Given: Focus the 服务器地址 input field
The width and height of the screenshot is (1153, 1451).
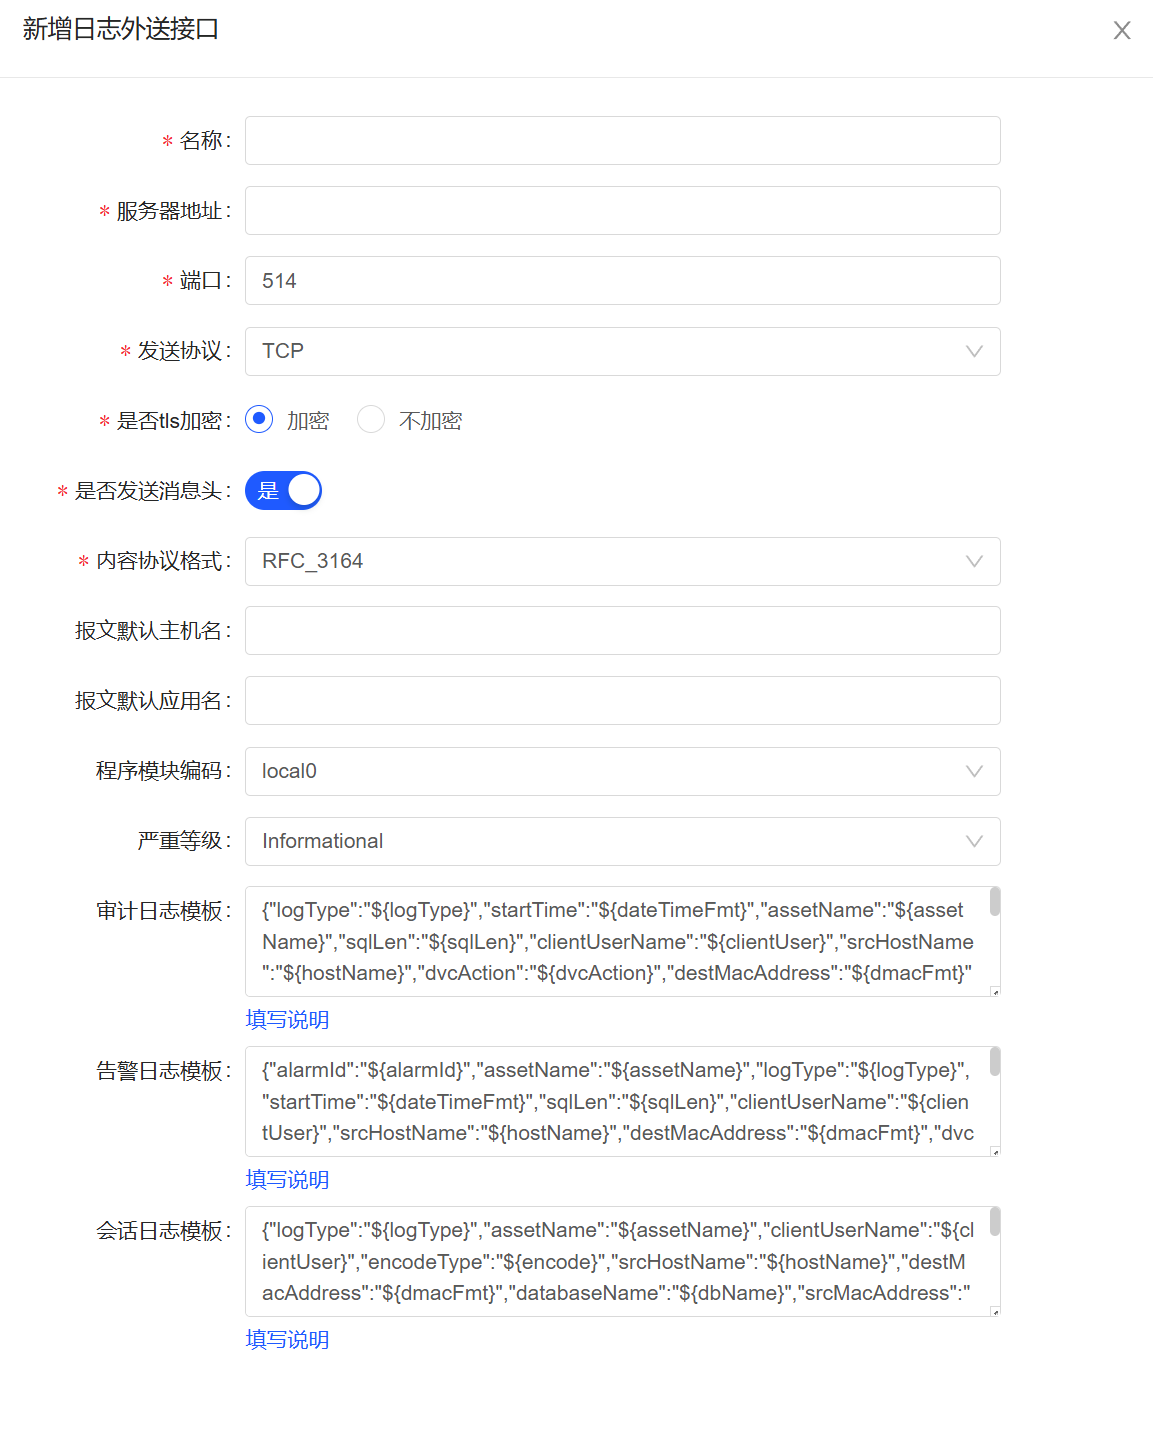Looking at the screenshot, I should [622, 211].
